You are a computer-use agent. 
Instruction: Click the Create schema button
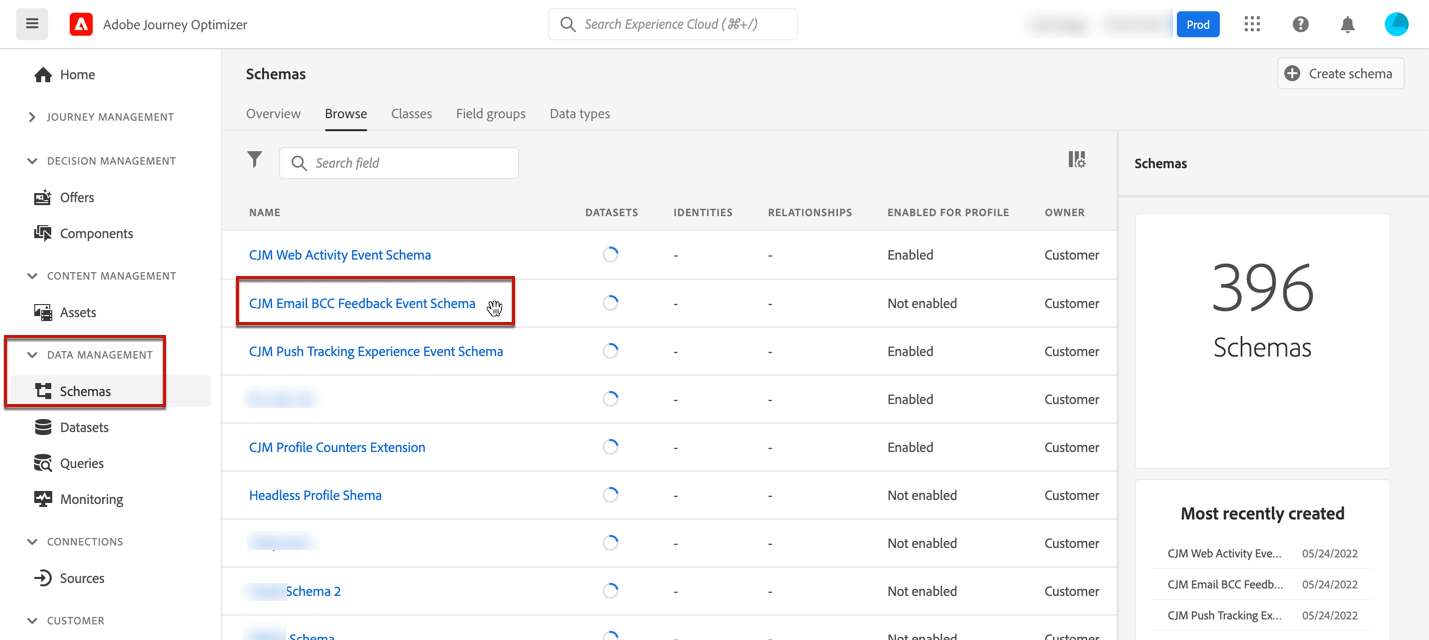(x=1340, y=74)
